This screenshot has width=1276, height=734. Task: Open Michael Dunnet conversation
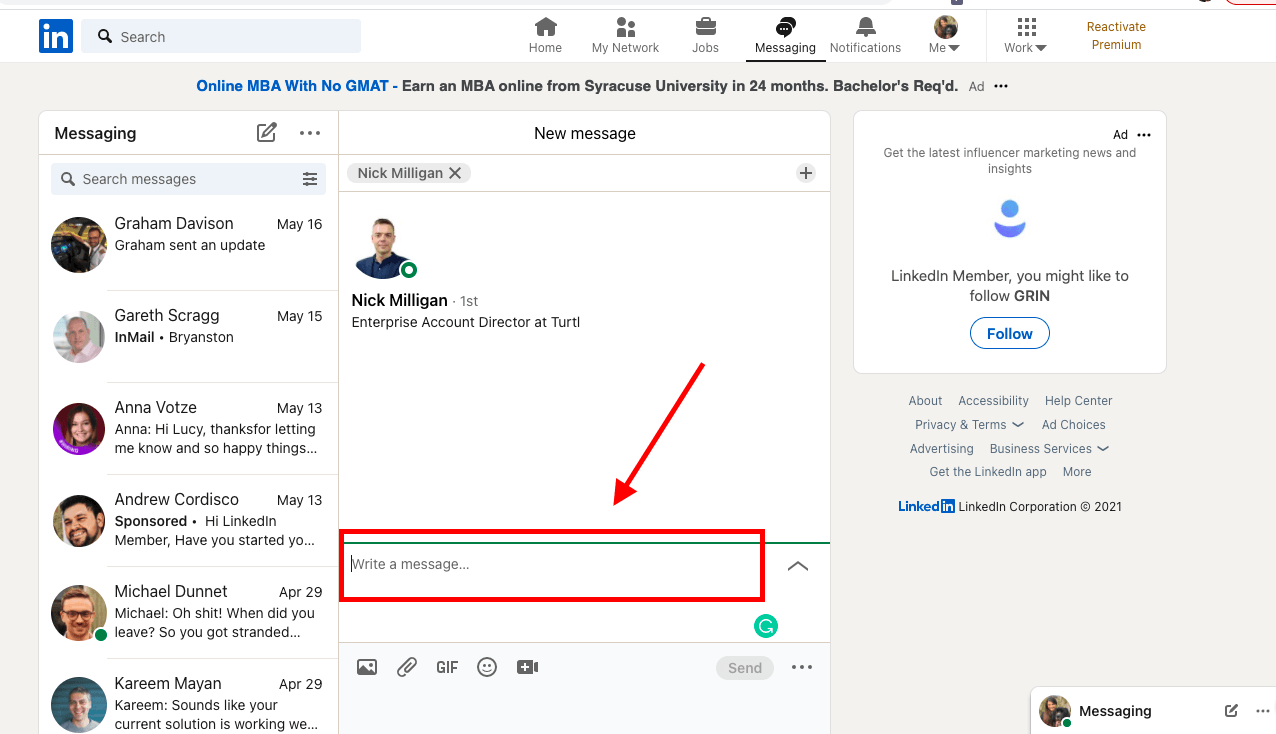(x=188, y=613)
